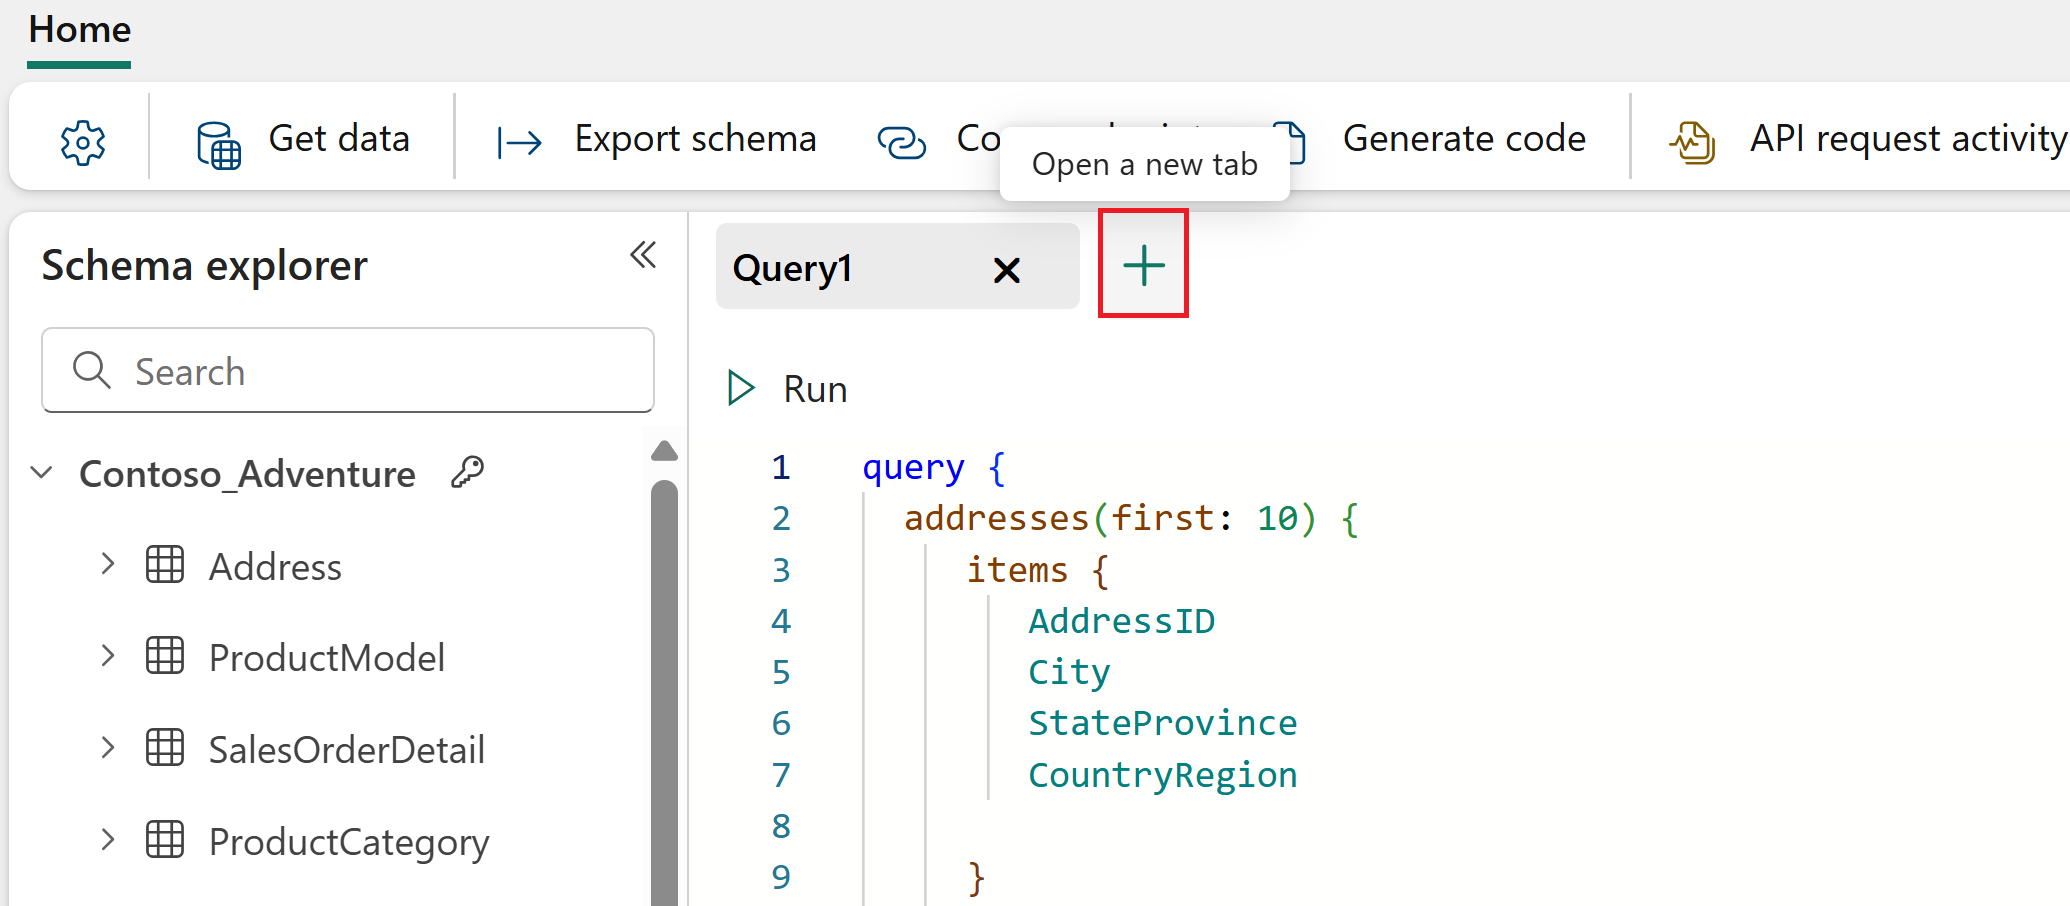The height and width of the screenshot is (906, 2070).
Task: Collapse the Contoso_Adventure node
Action: (x=42, y=472)
